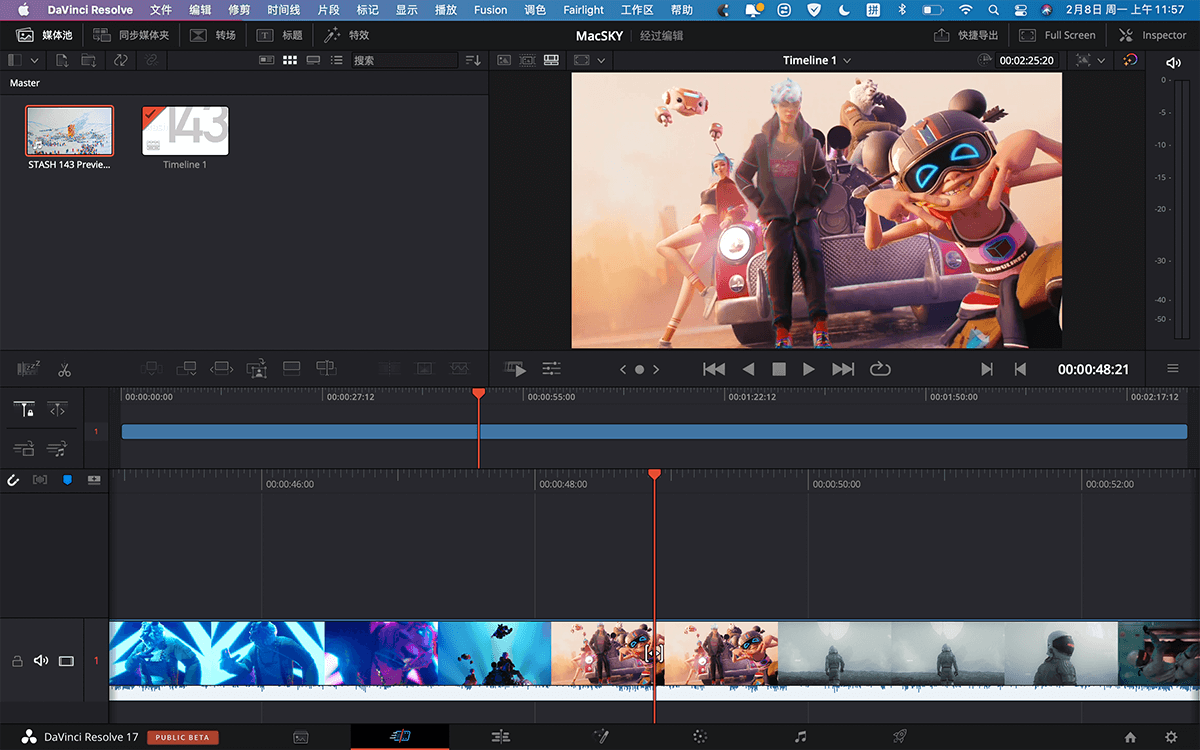This screenshot has width=1200, height=750.
Task: Go to Project Manager home icon
Action: 1130,737
